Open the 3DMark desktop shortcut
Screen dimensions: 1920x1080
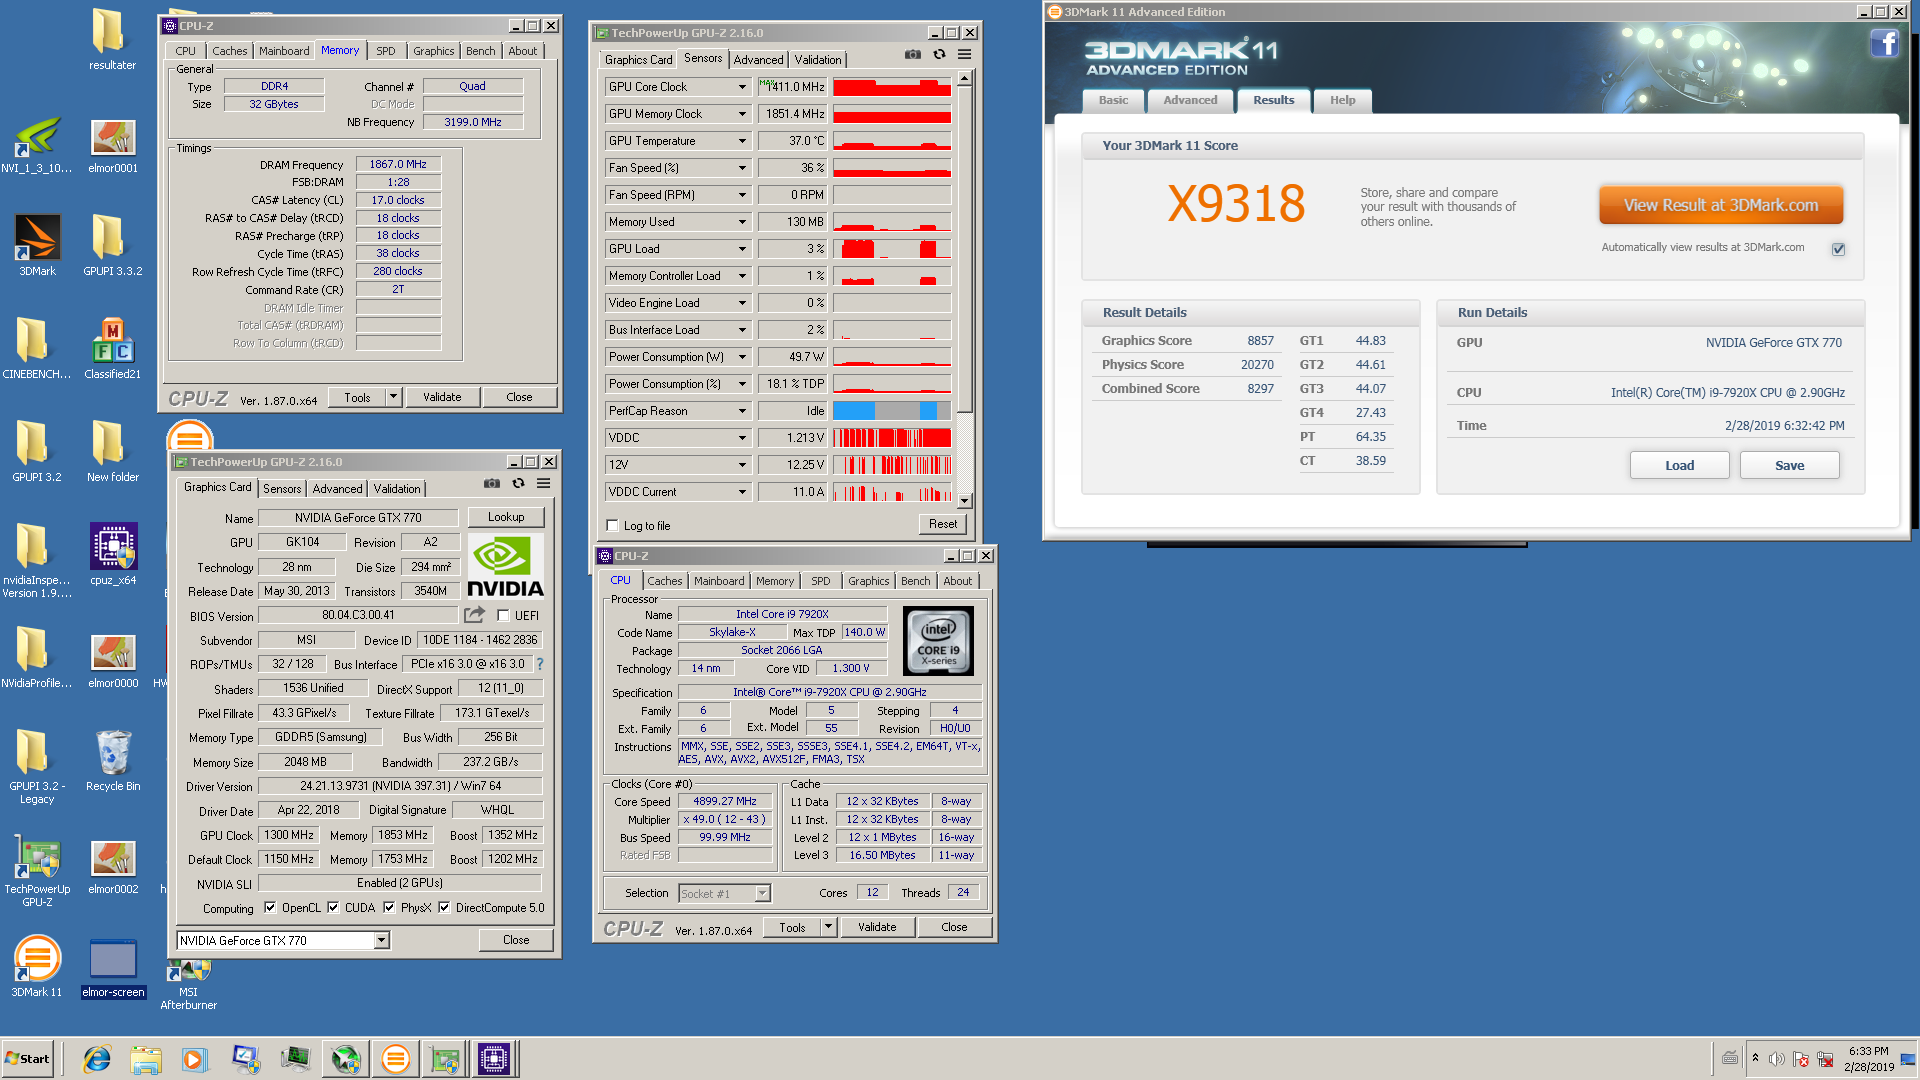tap(38, 246)
